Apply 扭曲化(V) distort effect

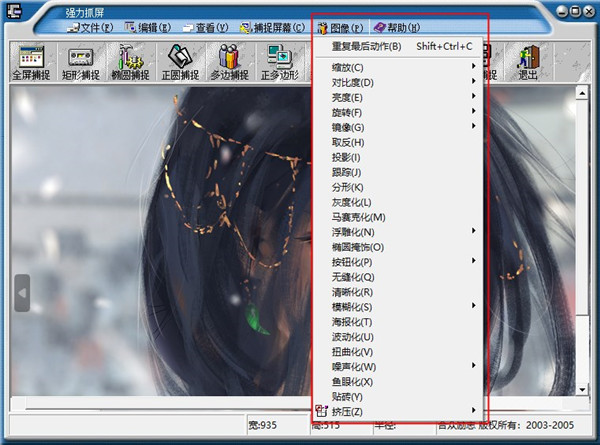coord(398,352)
